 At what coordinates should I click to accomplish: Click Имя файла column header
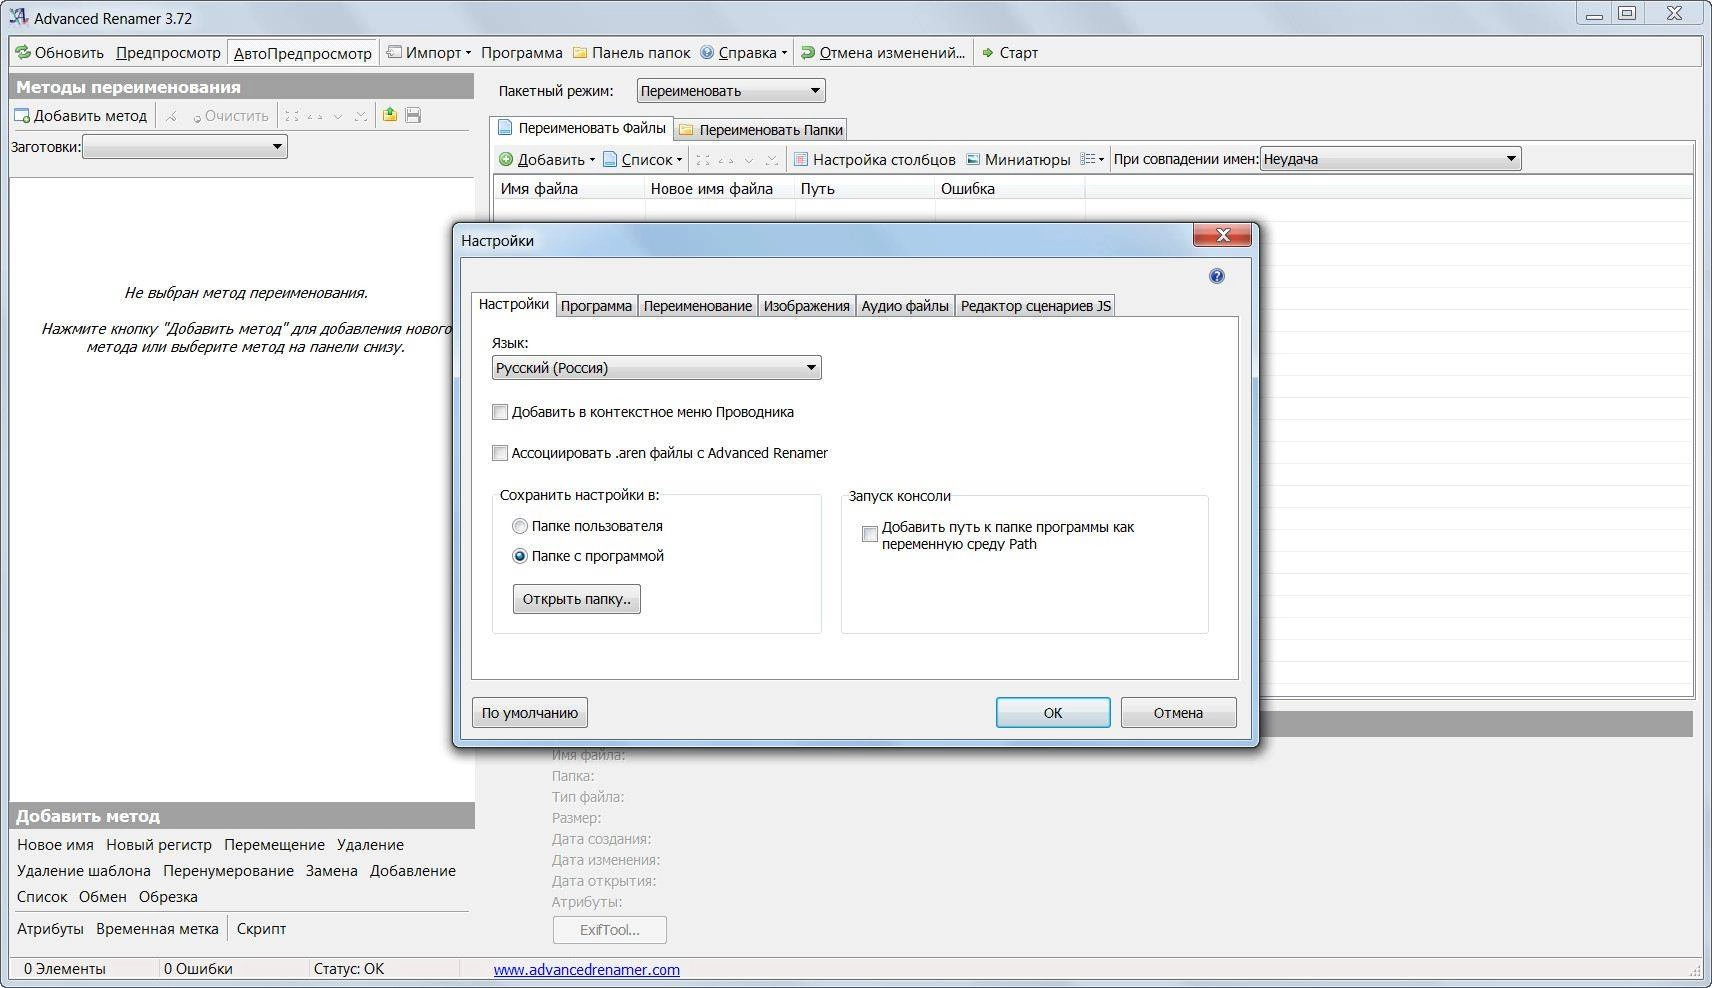pos(570,189)
